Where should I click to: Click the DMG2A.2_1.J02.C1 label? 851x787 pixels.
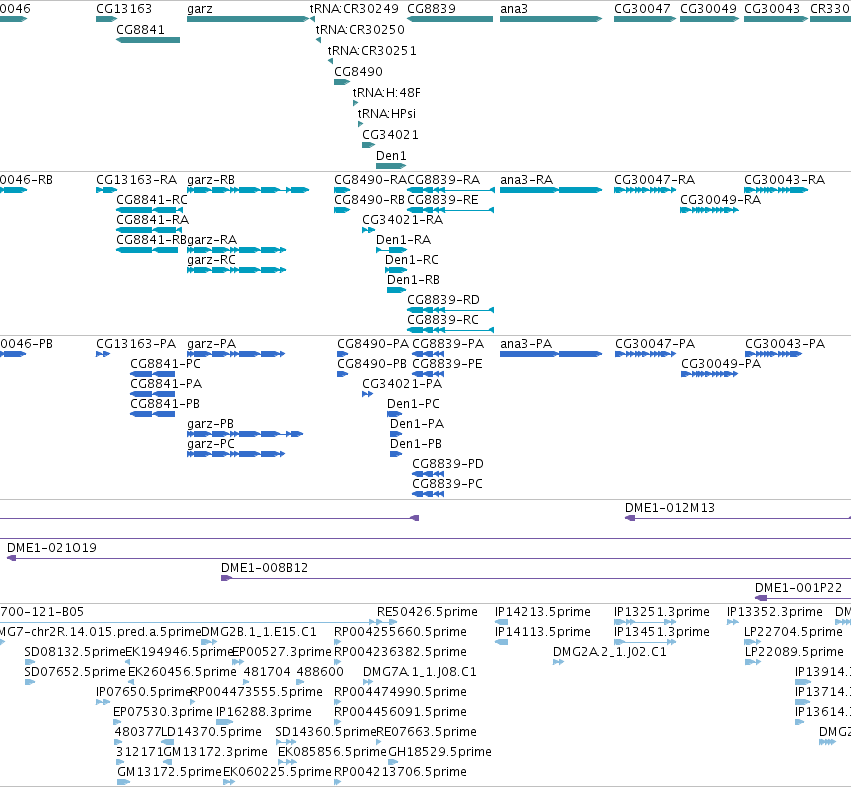(609, 652)
